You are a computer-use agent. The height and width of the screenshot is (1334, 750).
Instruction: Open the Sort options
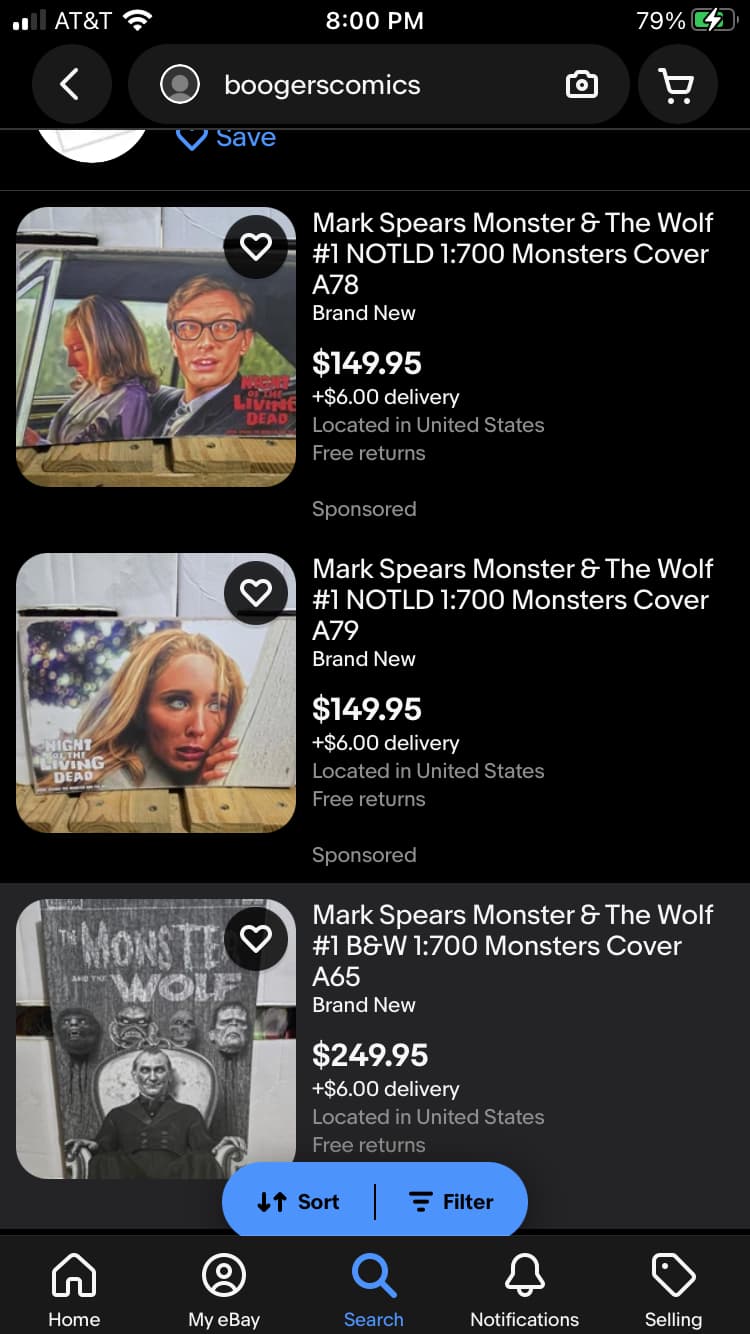(298, 1202)
